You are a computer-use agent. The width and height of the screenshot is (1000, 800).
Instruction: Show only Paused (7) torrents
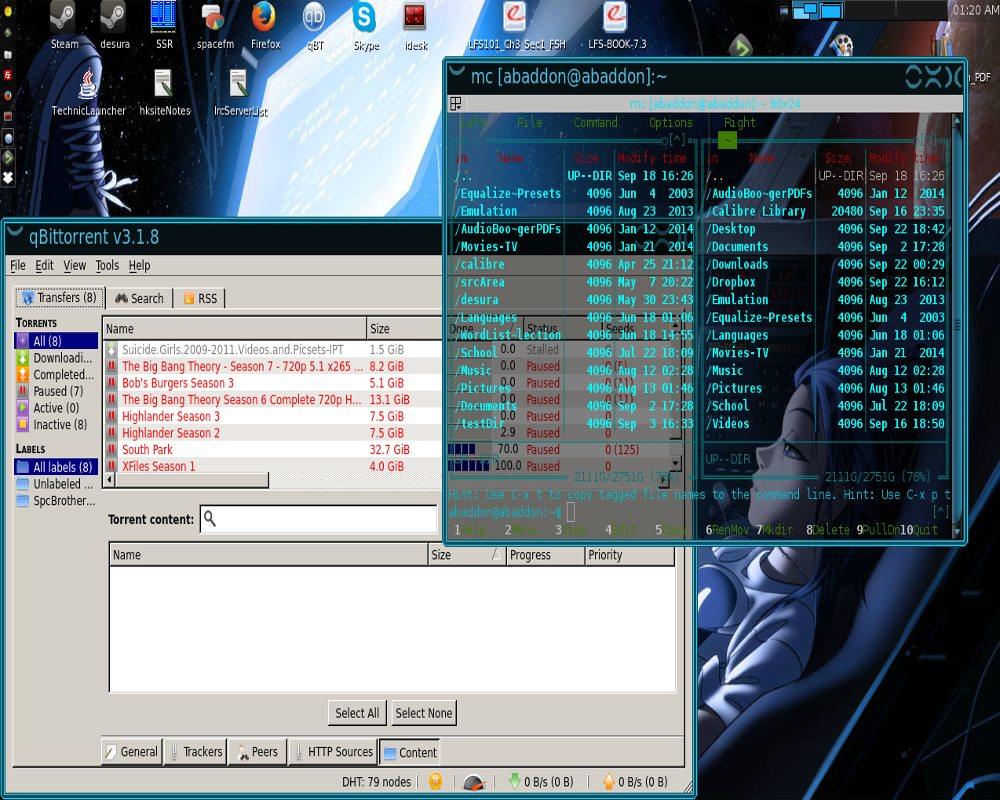pos(57,391)
